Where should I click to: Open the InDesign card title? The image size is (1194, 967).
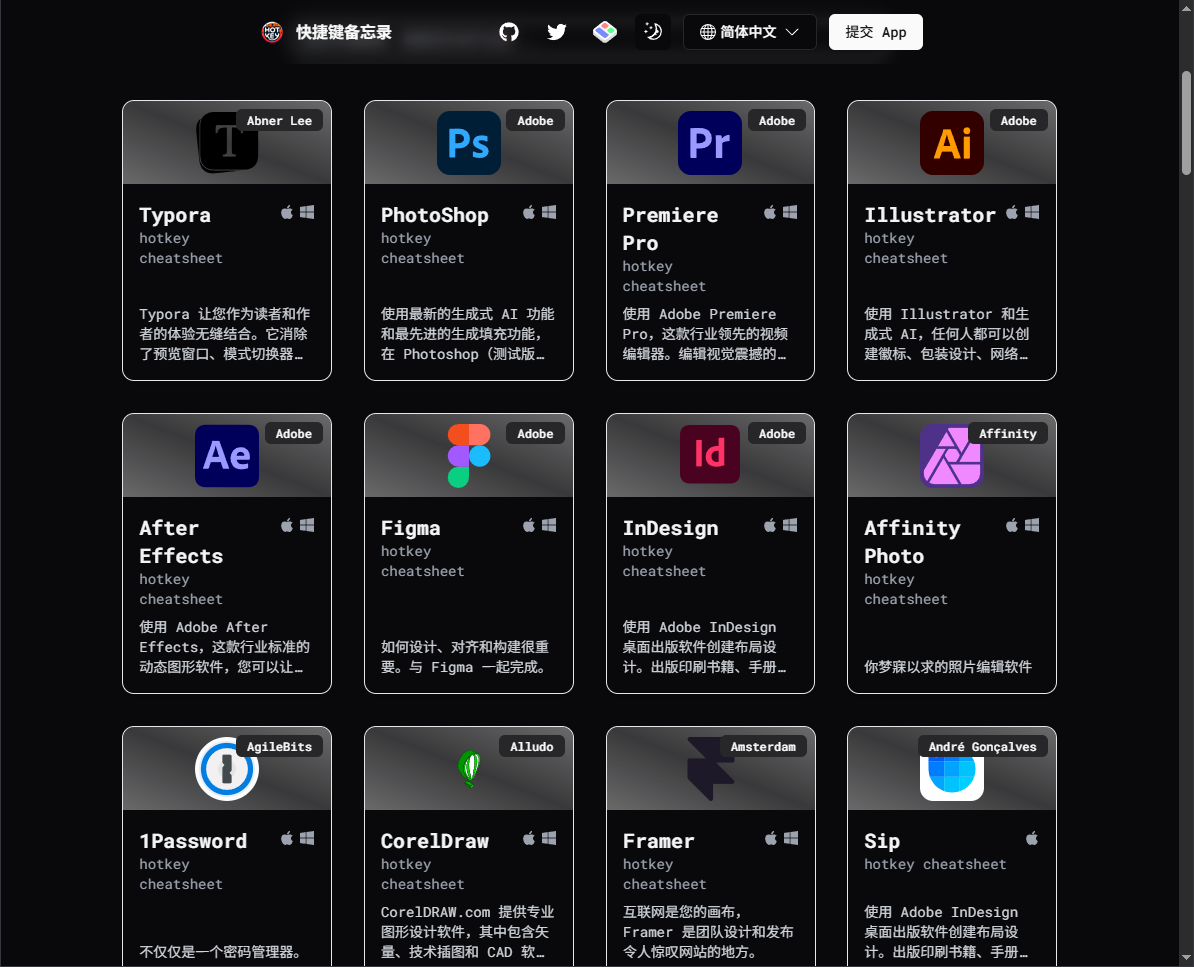[x=670, y=528]
